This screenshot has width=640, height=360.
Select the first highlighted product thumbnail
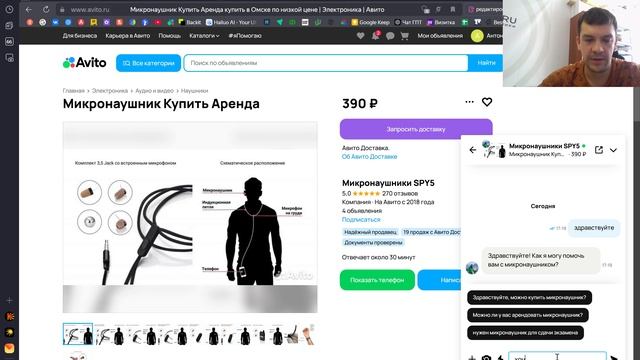pyautogui.click(x=78, y=334)
